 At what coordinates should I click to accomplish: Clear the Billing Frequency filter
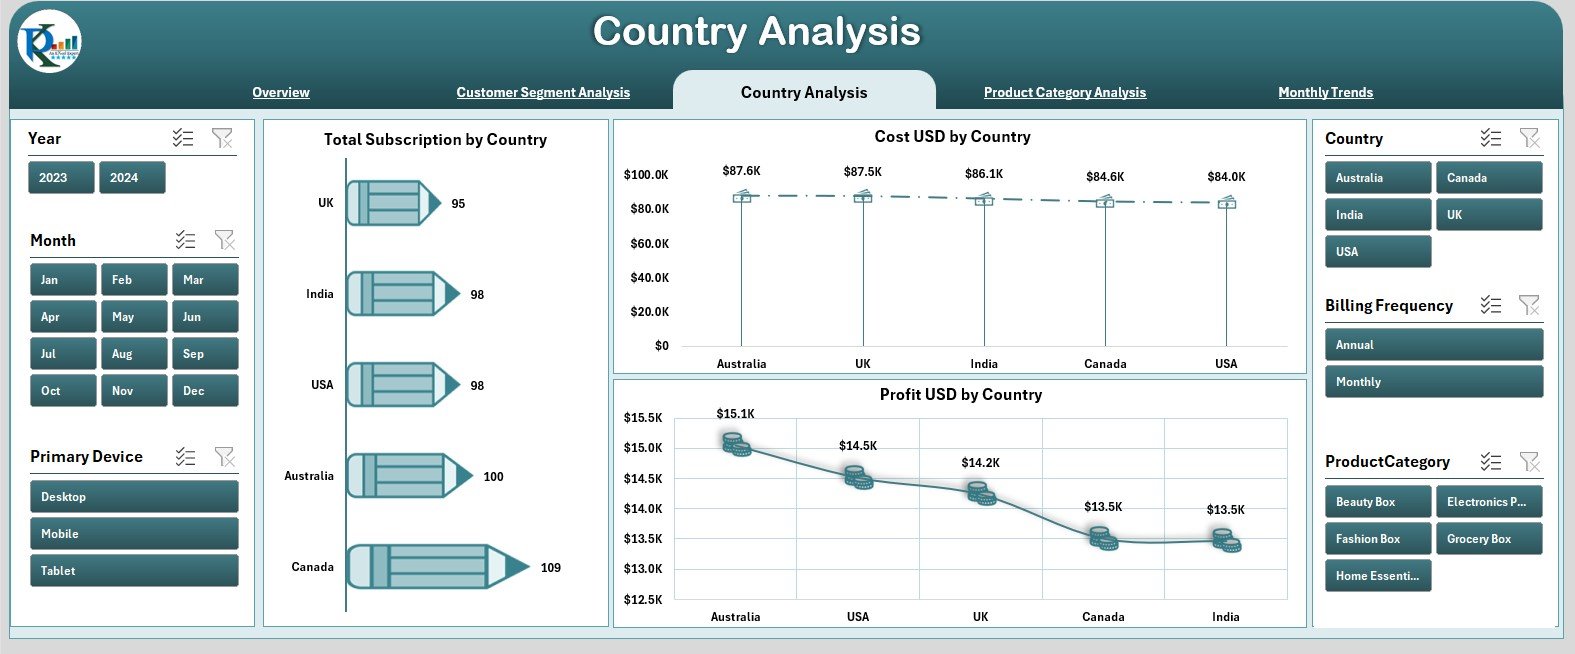pyautogui.click(x=1529, y=305)
